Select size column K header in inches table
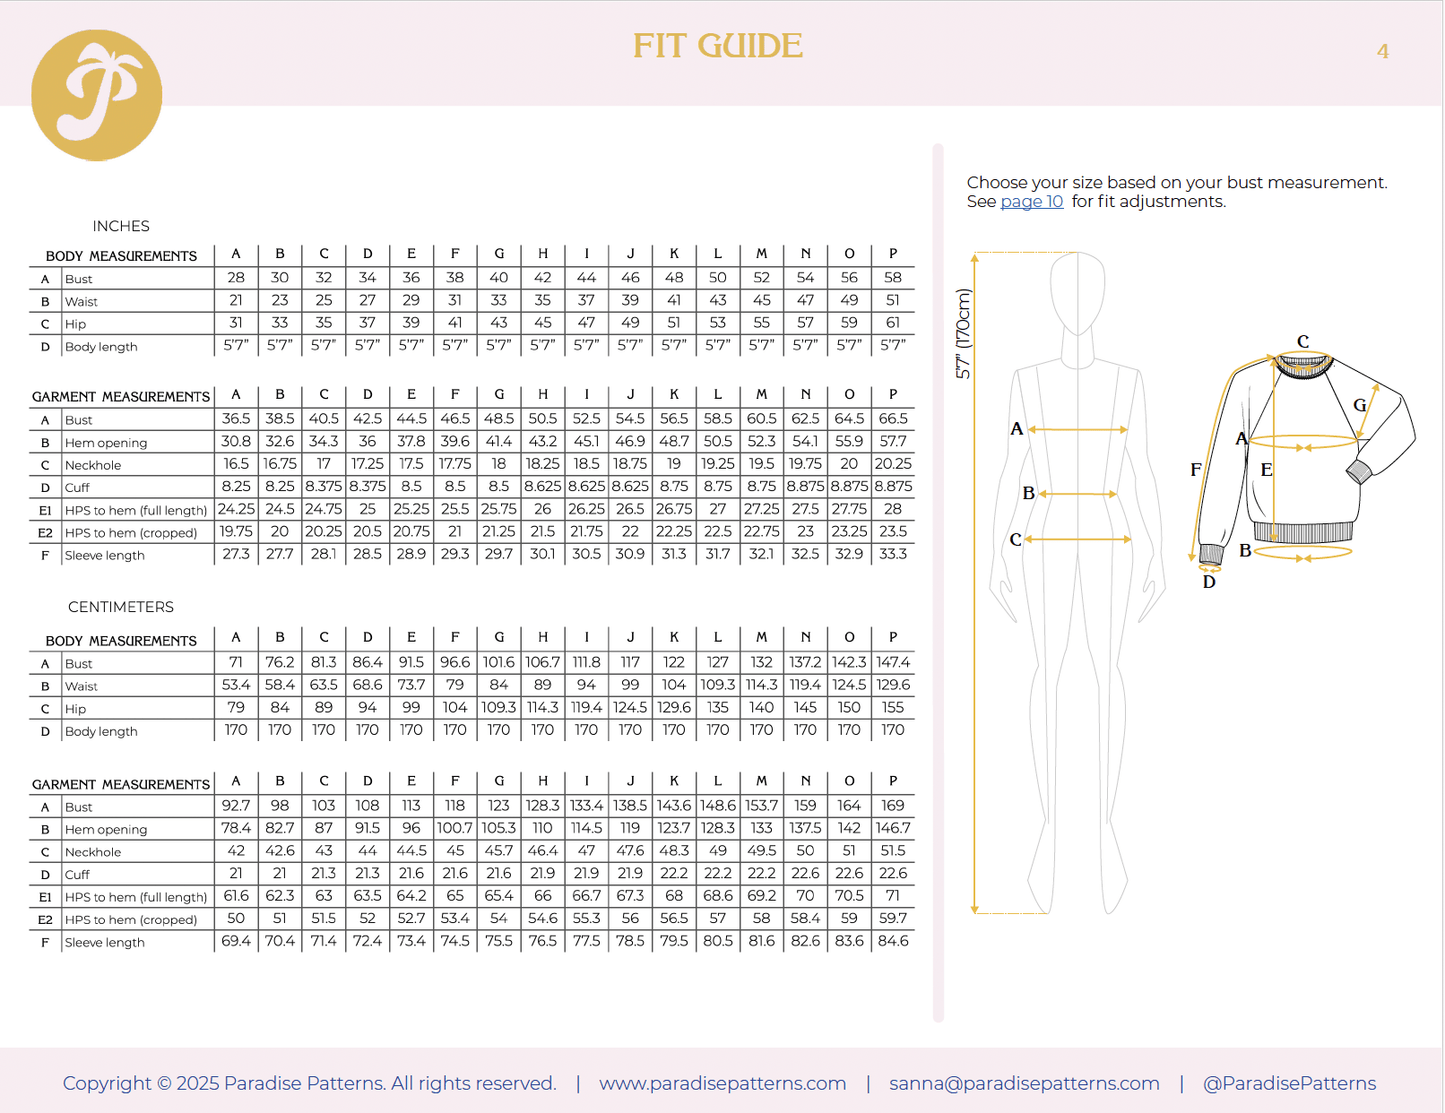This screenshot has width=1445, height=1113. coord(674,253)
